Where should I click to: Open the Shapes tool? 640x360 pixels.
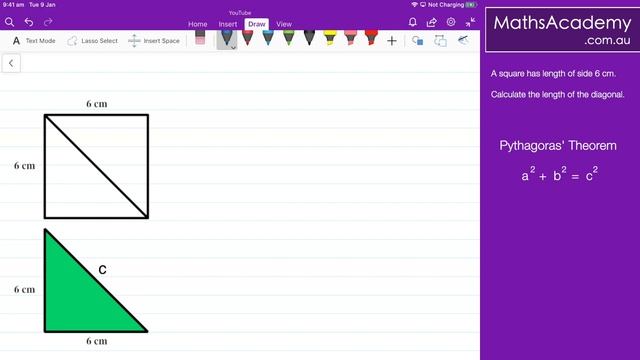(417, 40)
